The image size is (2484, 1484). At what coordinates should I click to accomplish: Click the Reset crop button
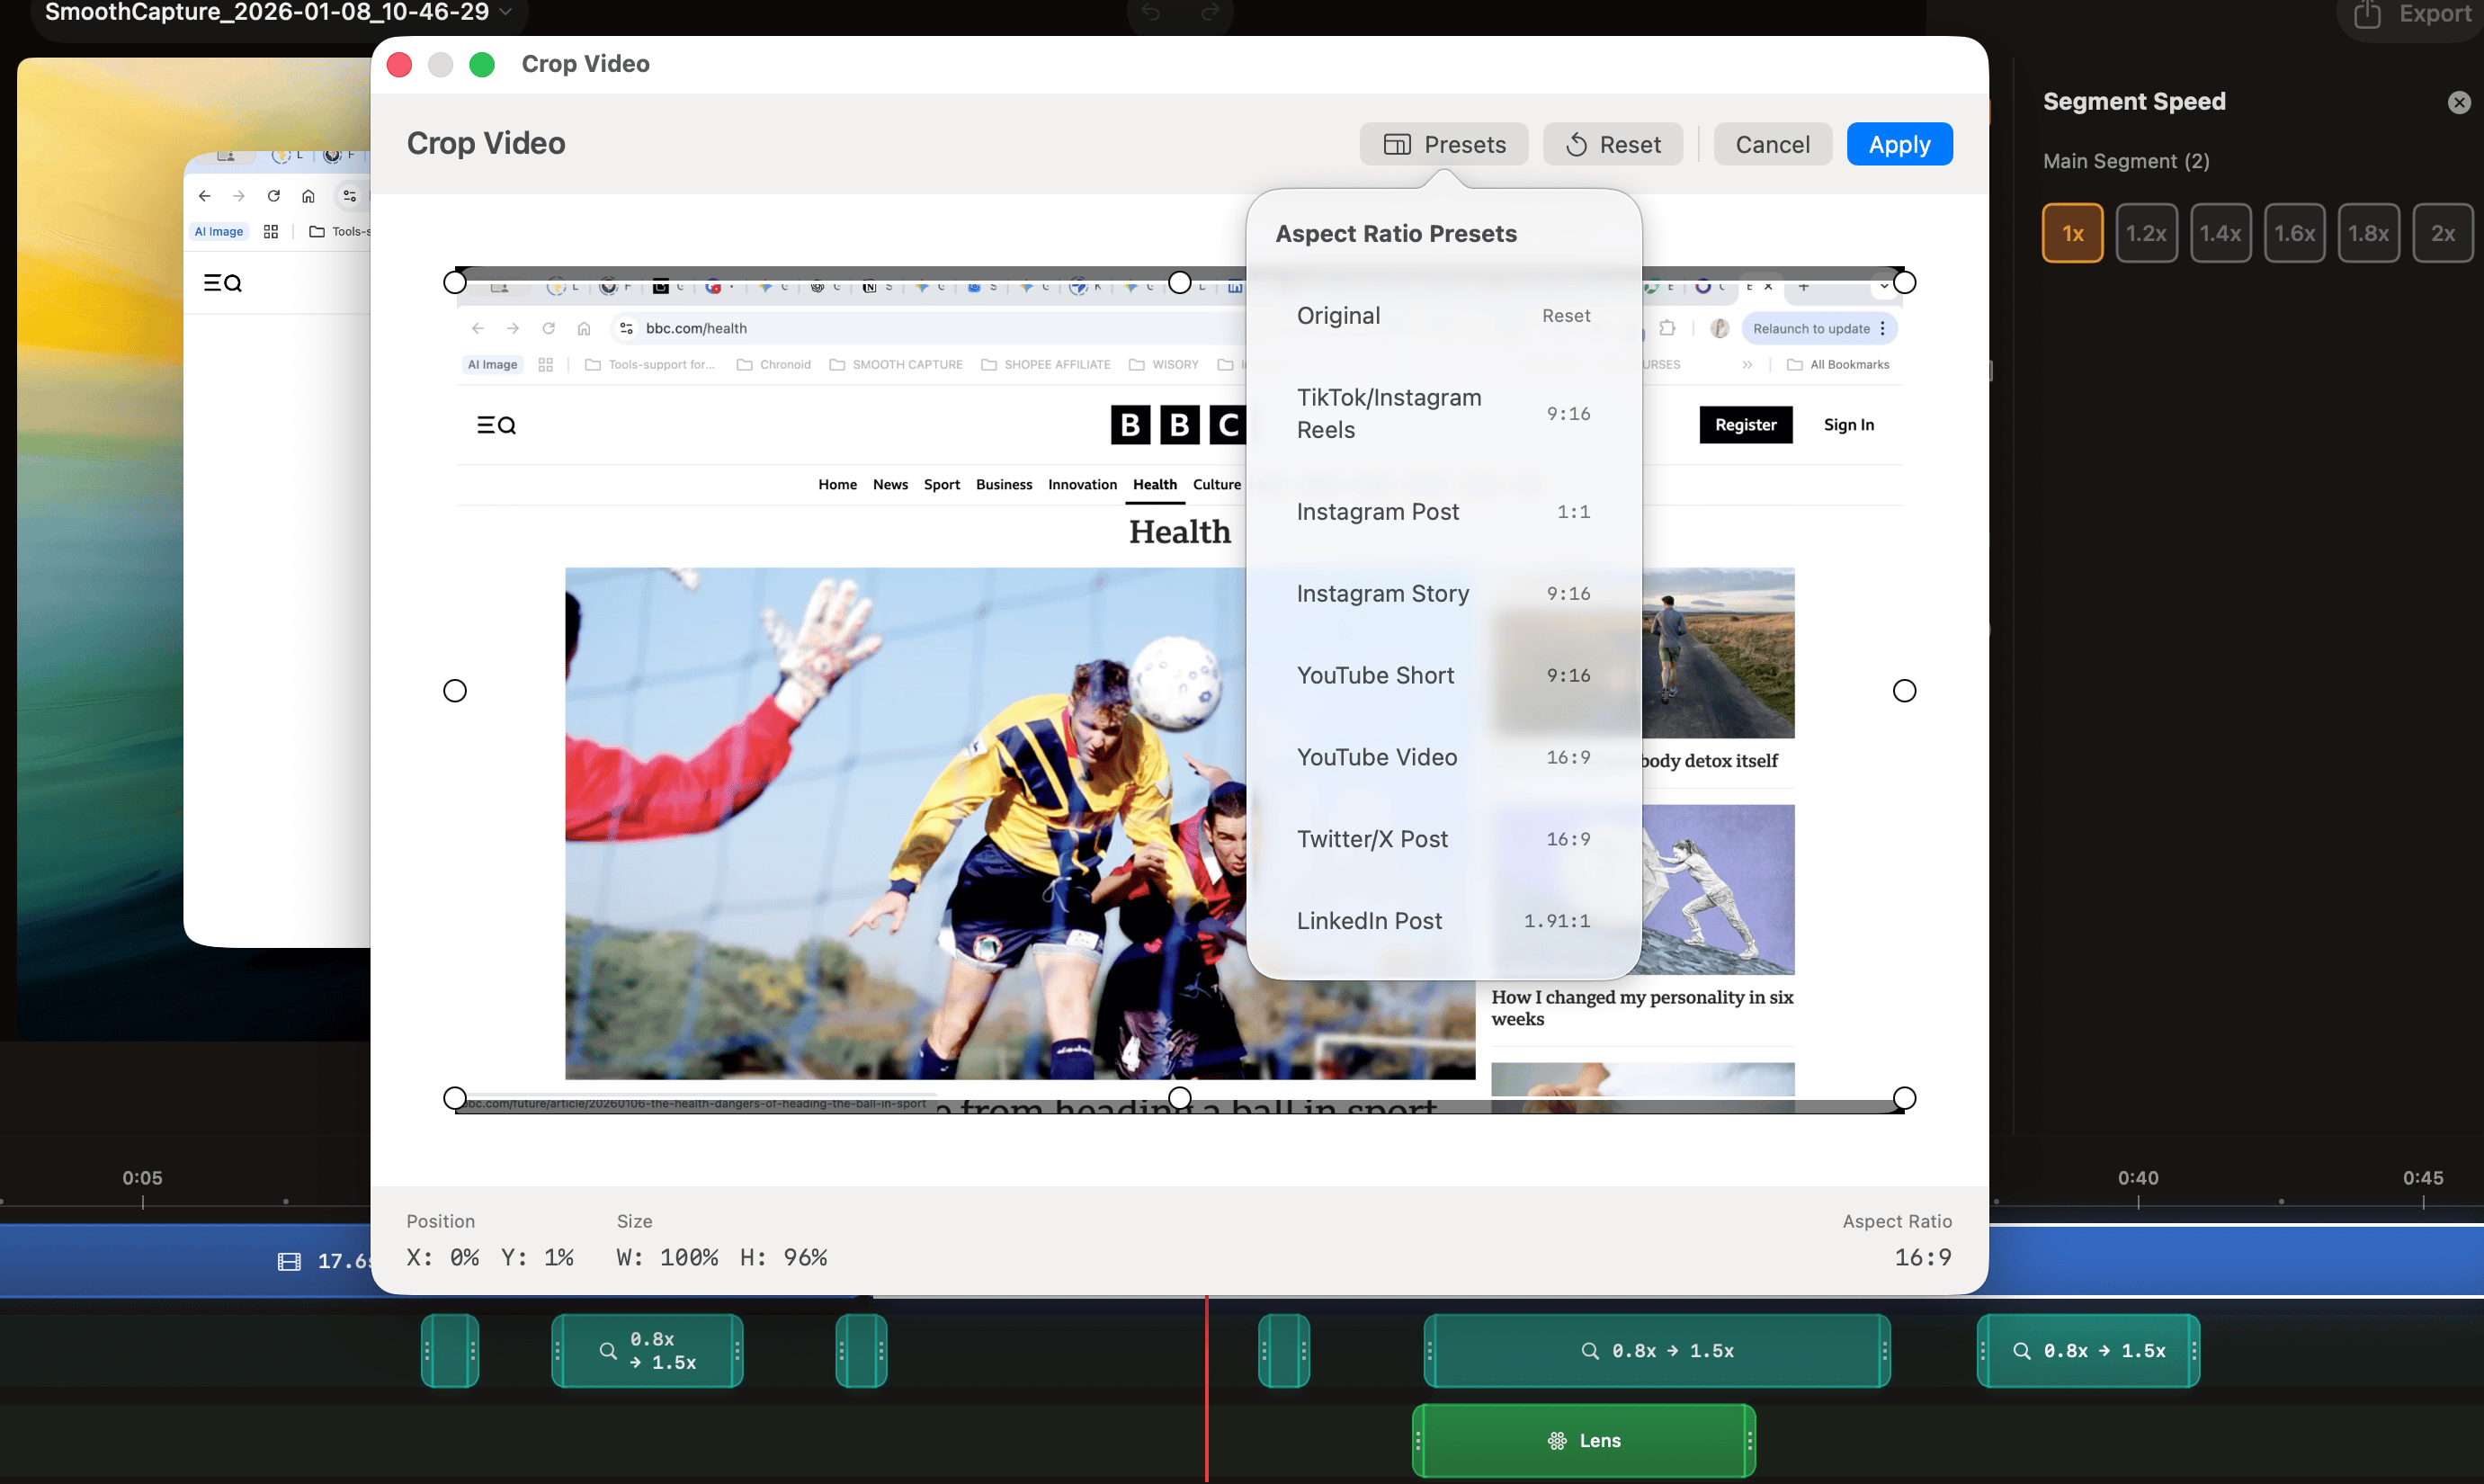1612,145
